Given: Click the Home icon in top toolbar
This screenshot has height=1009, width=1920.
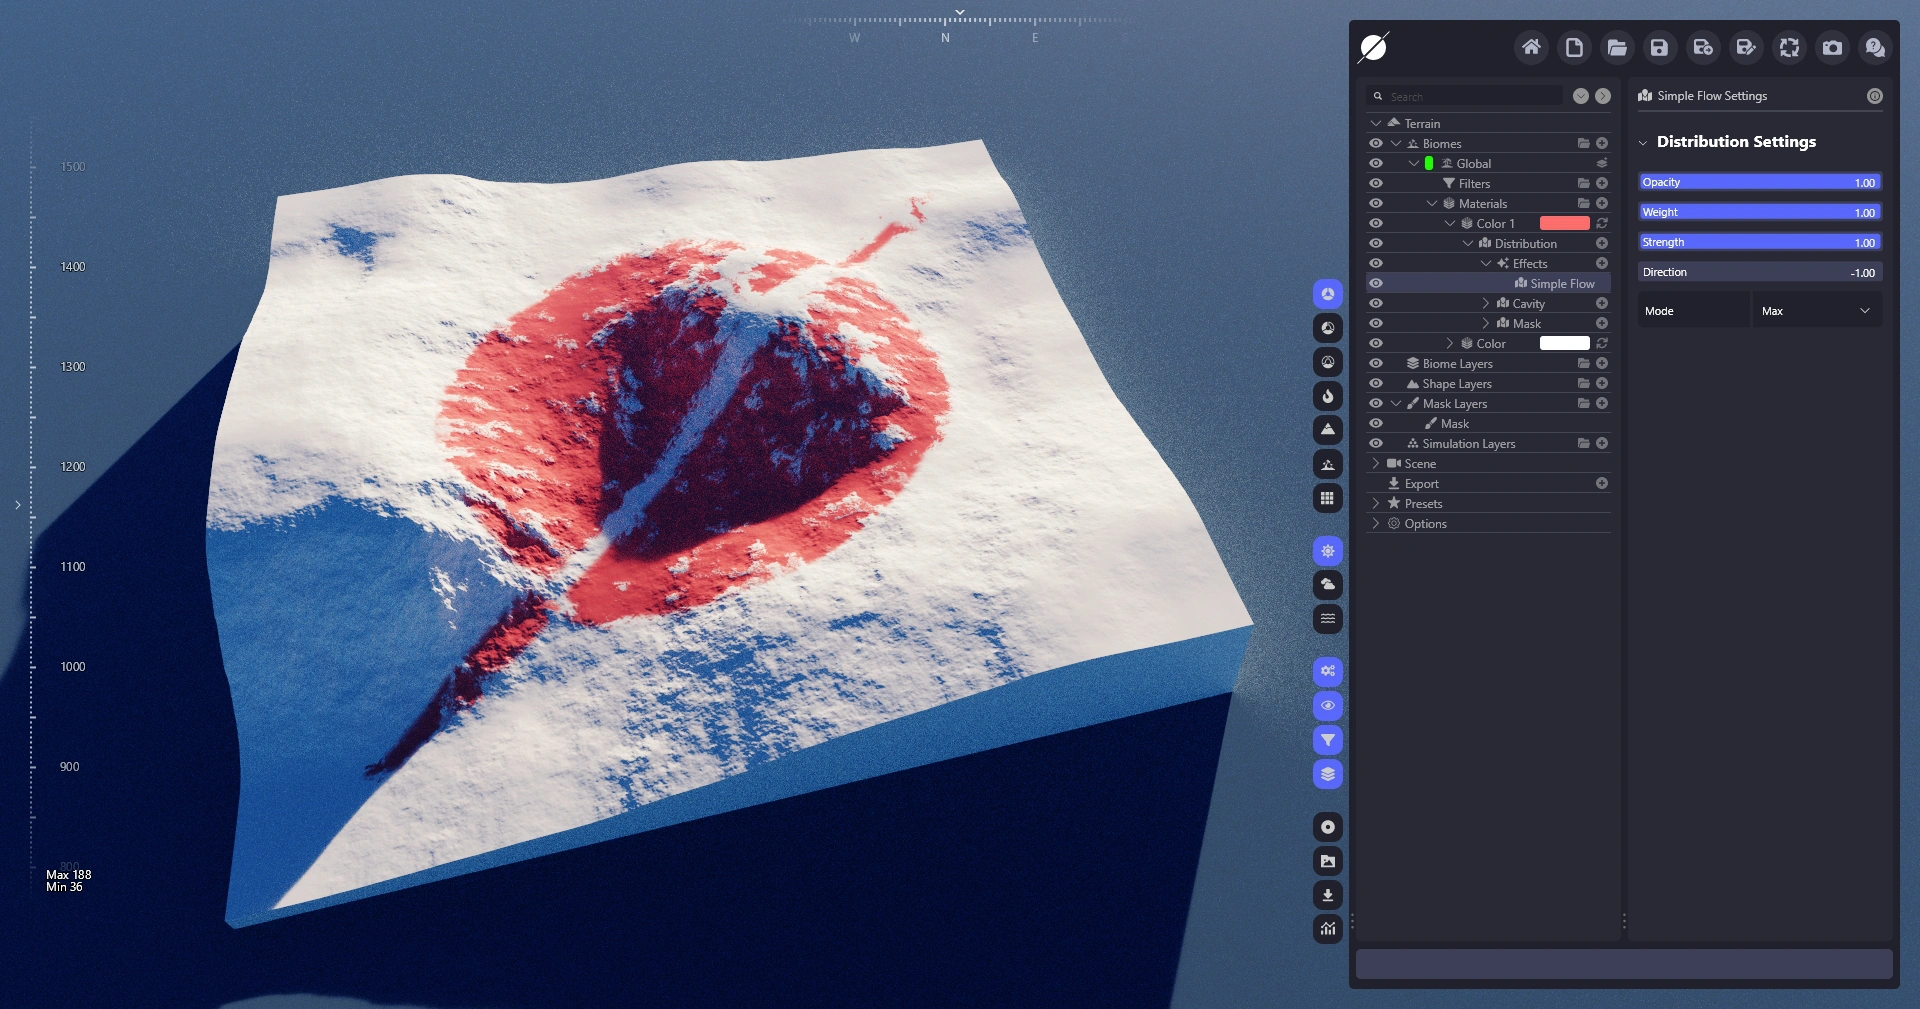Looking at the screenshot, I should [1531, 47].
